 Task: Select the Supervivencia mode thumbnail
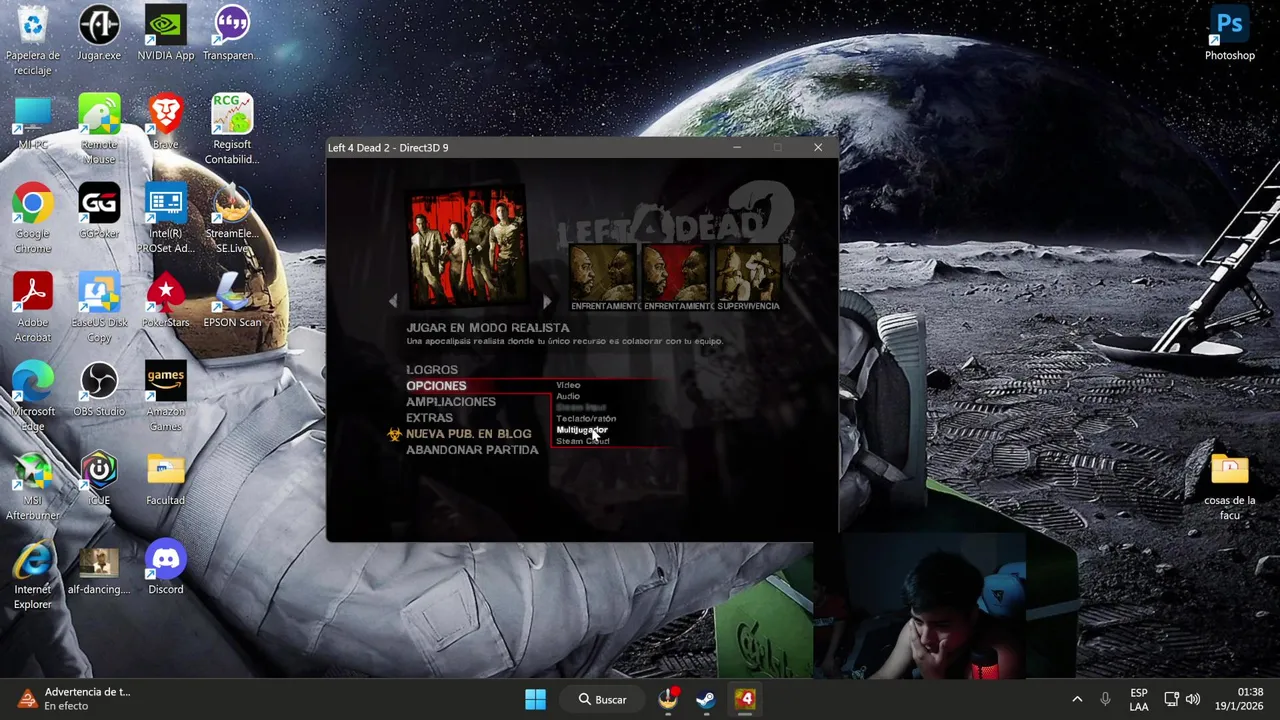coord(748,273)
